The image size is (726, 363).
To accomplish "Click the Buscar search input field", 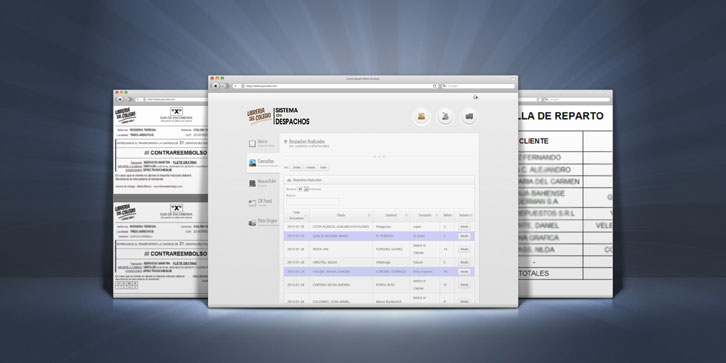I will (313, 201).
